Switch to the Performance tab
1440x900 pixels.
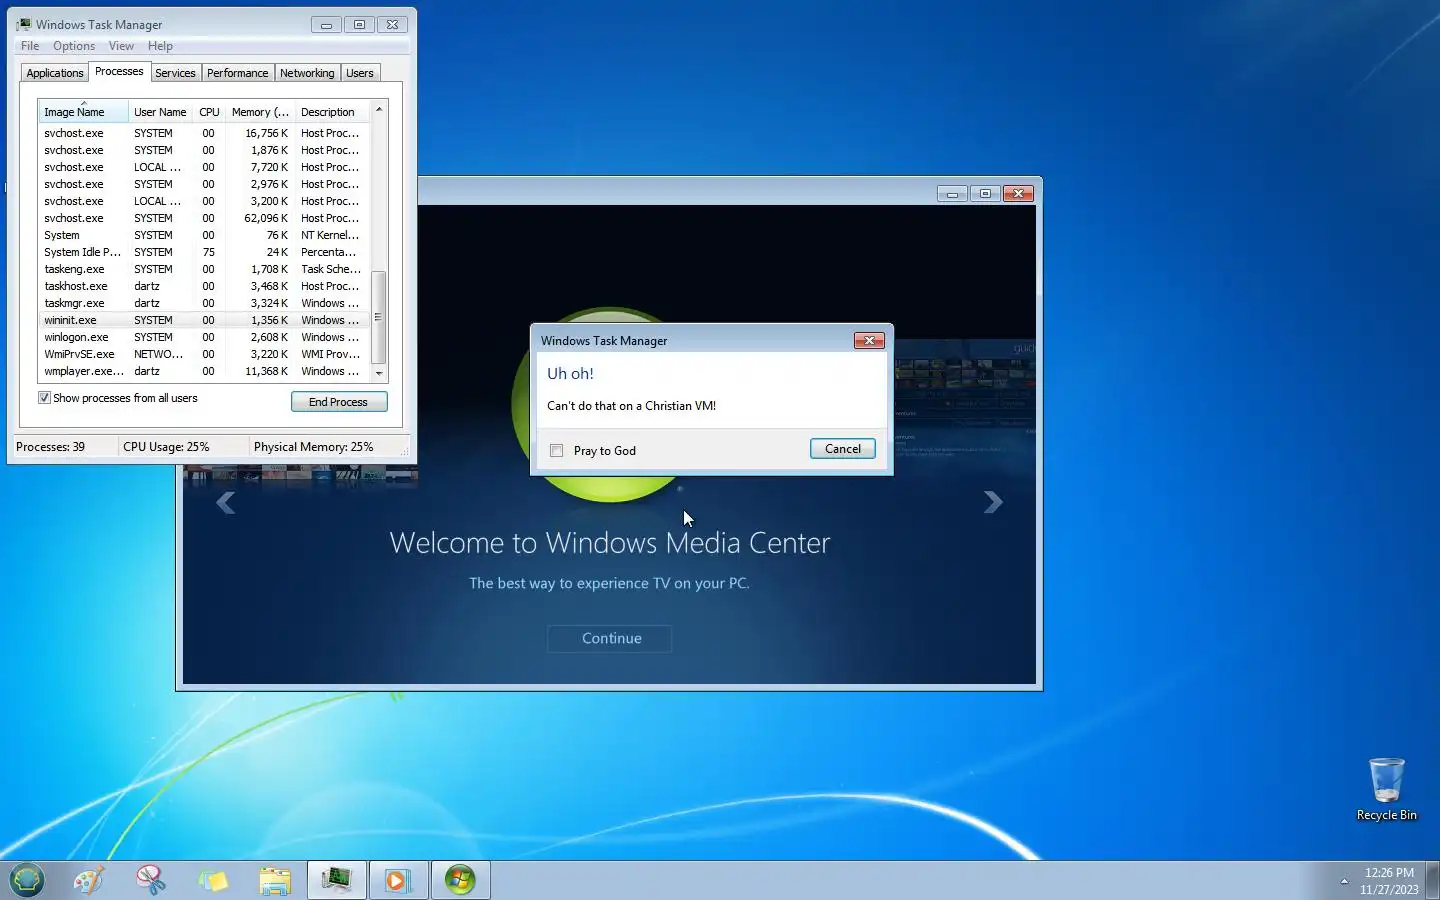[237, 73]
